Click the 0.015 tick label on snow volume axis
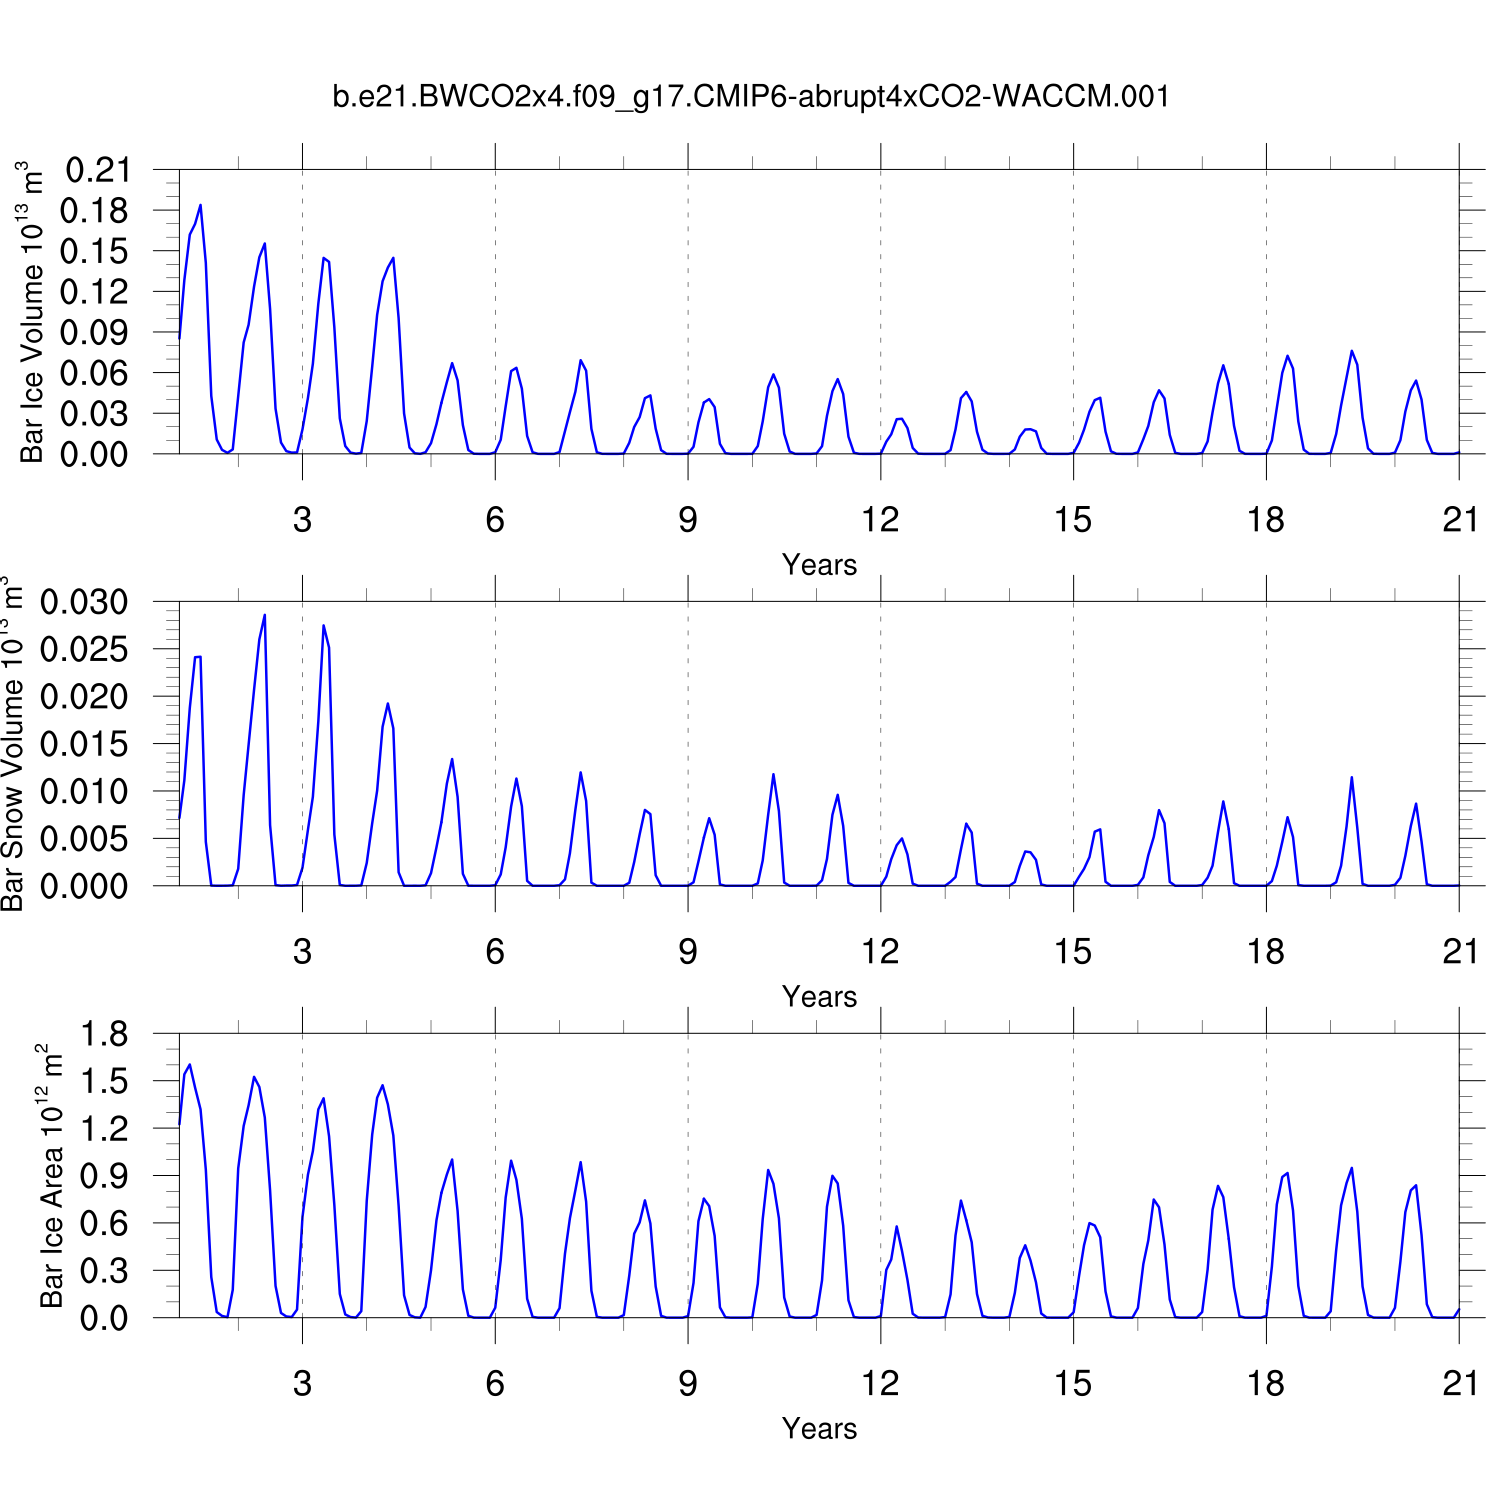 pos(85,744)
